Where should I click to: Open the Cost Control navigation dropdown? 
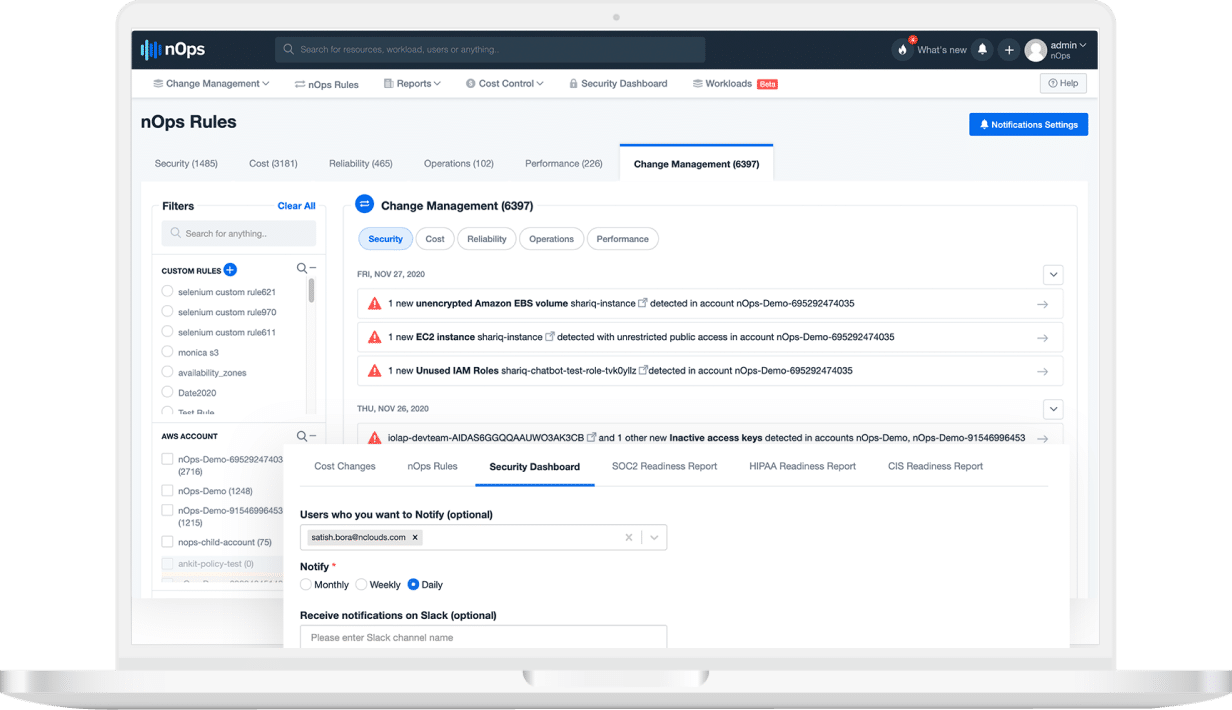click(505, 84)
